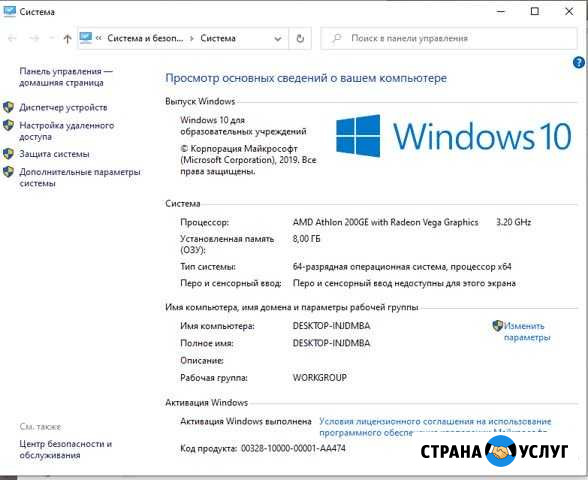Minimize the Система window
This screenshot has width=588, height=480.
click(501, 12)
